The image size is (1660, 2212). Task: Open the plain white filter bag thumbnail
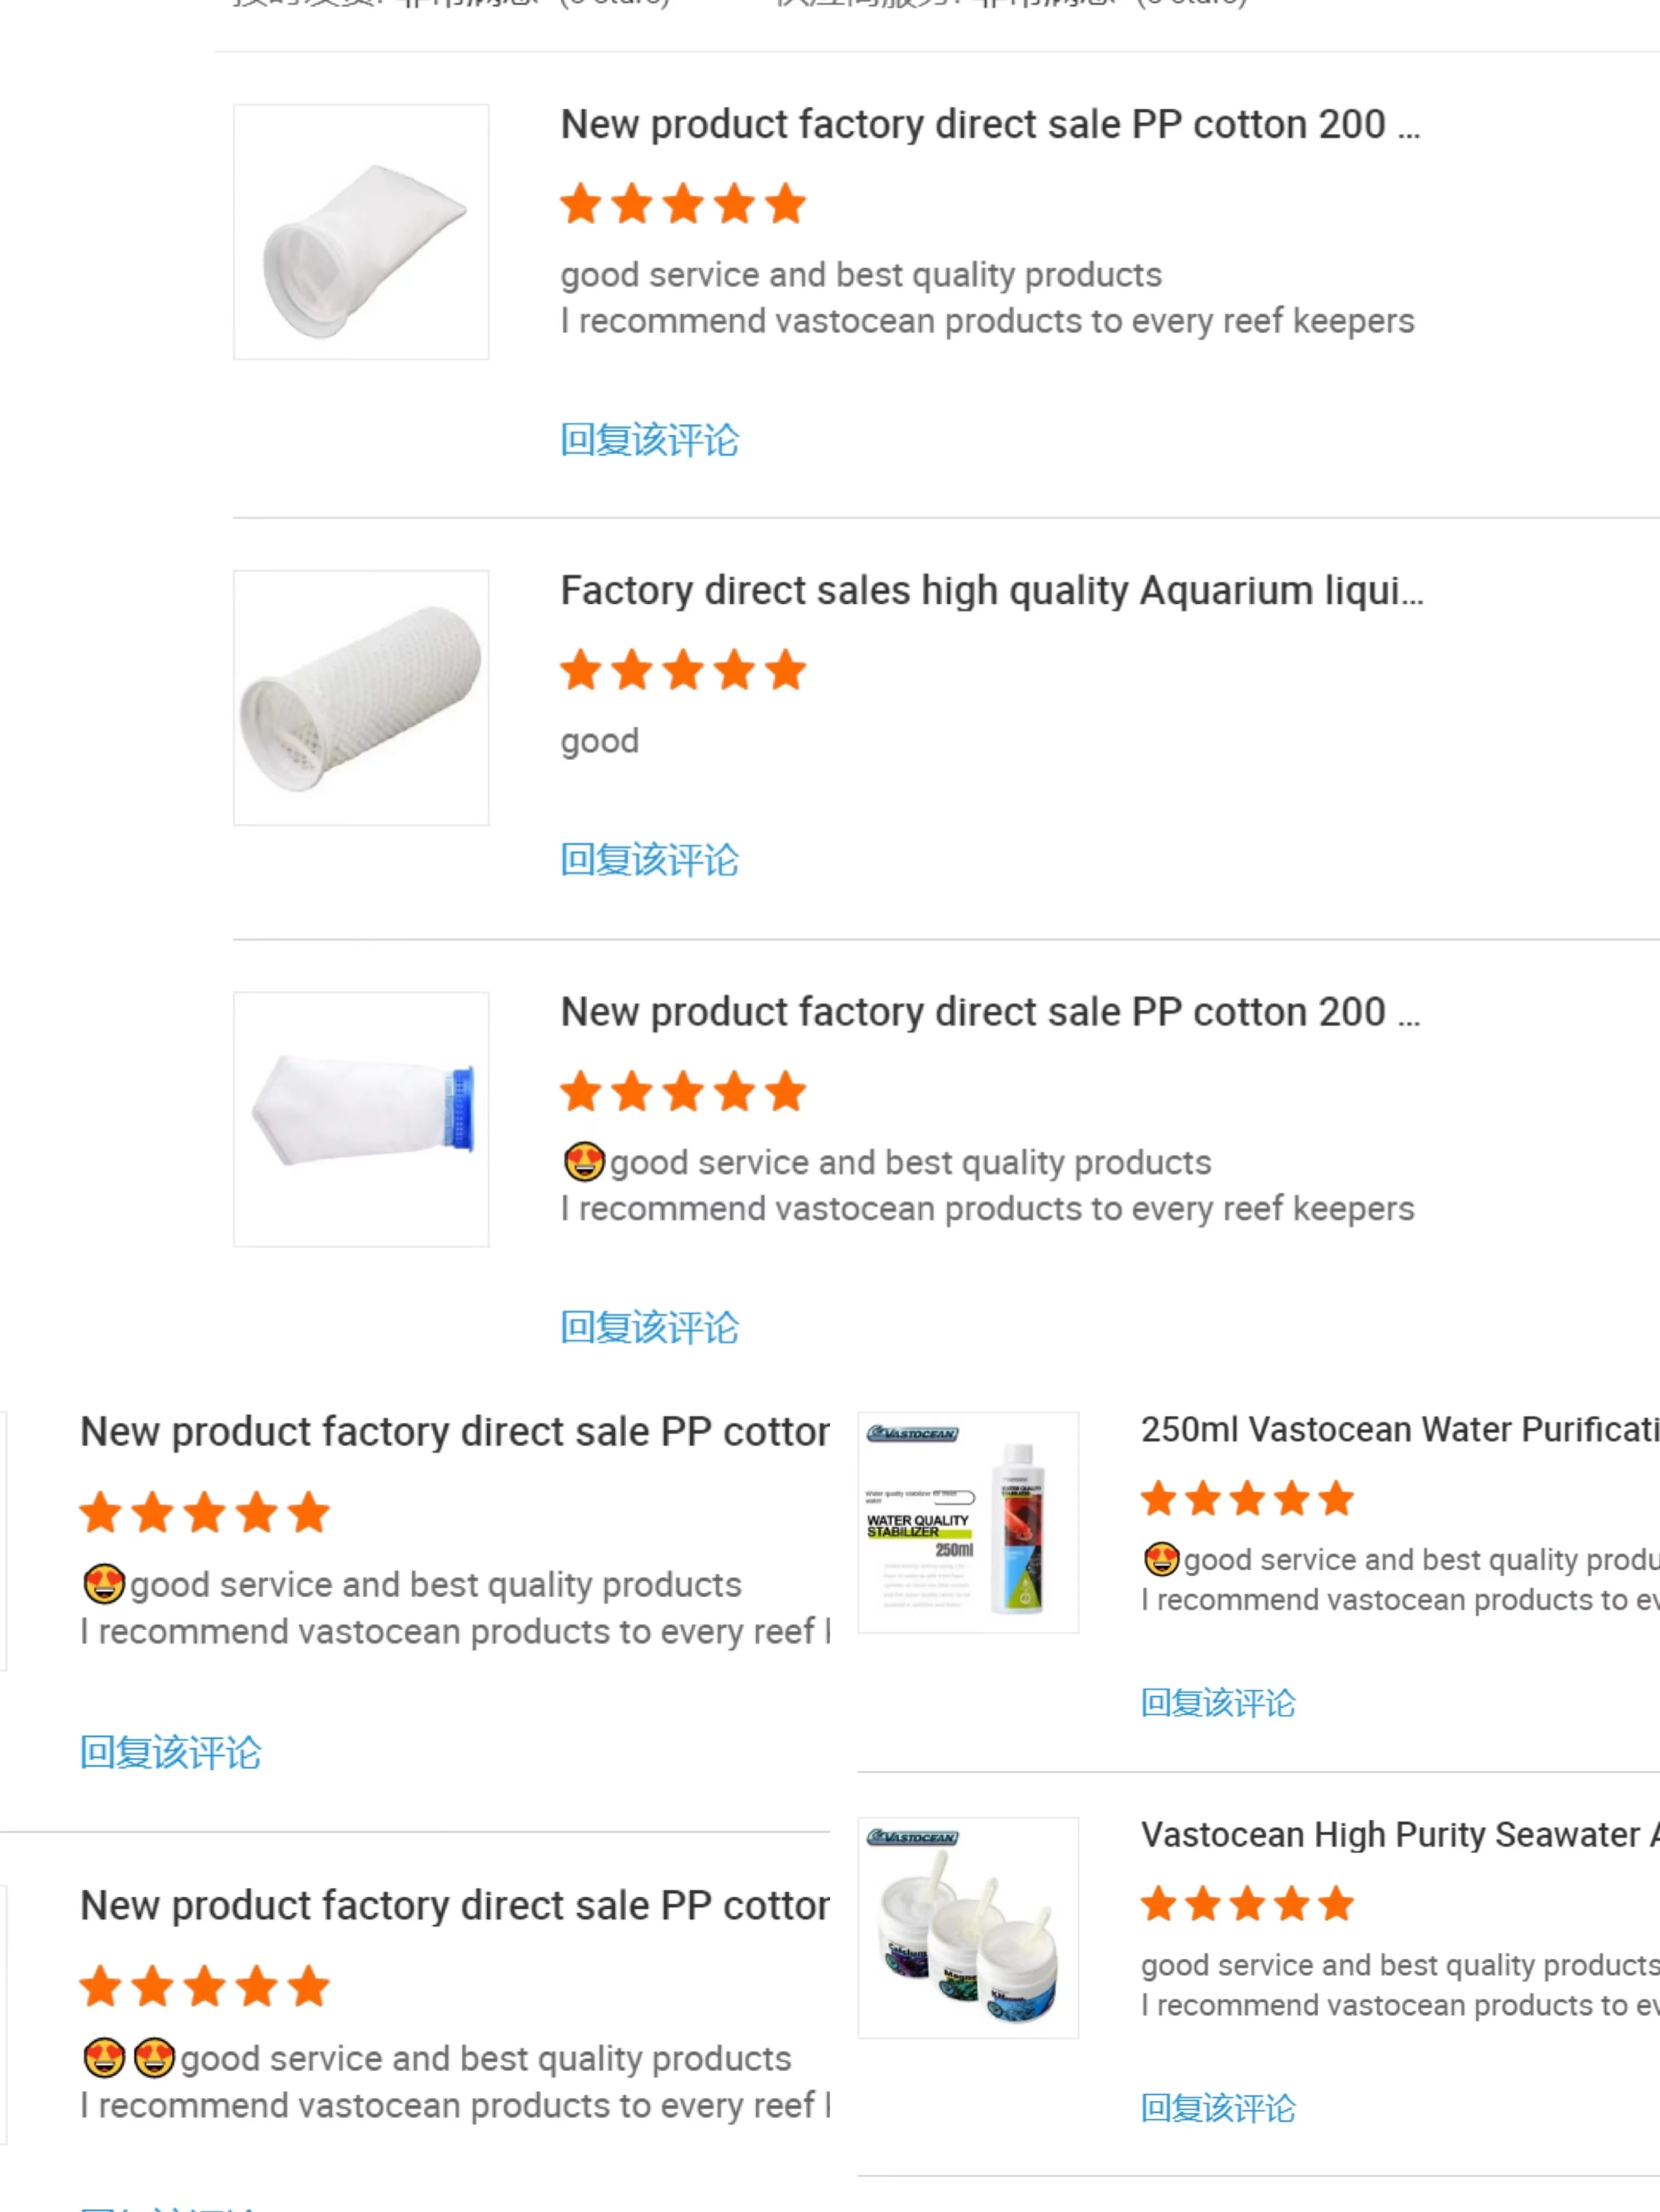pyautogui.click(x=361, y=232)
